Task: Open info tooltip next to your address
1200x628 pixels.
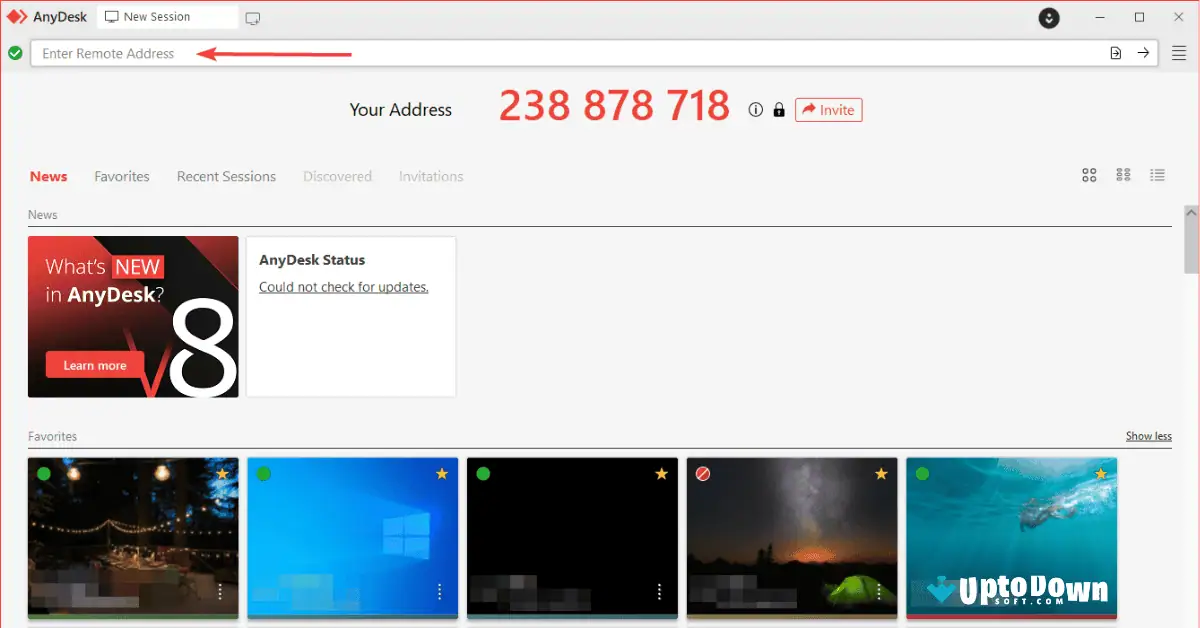Action: point(755,110)
